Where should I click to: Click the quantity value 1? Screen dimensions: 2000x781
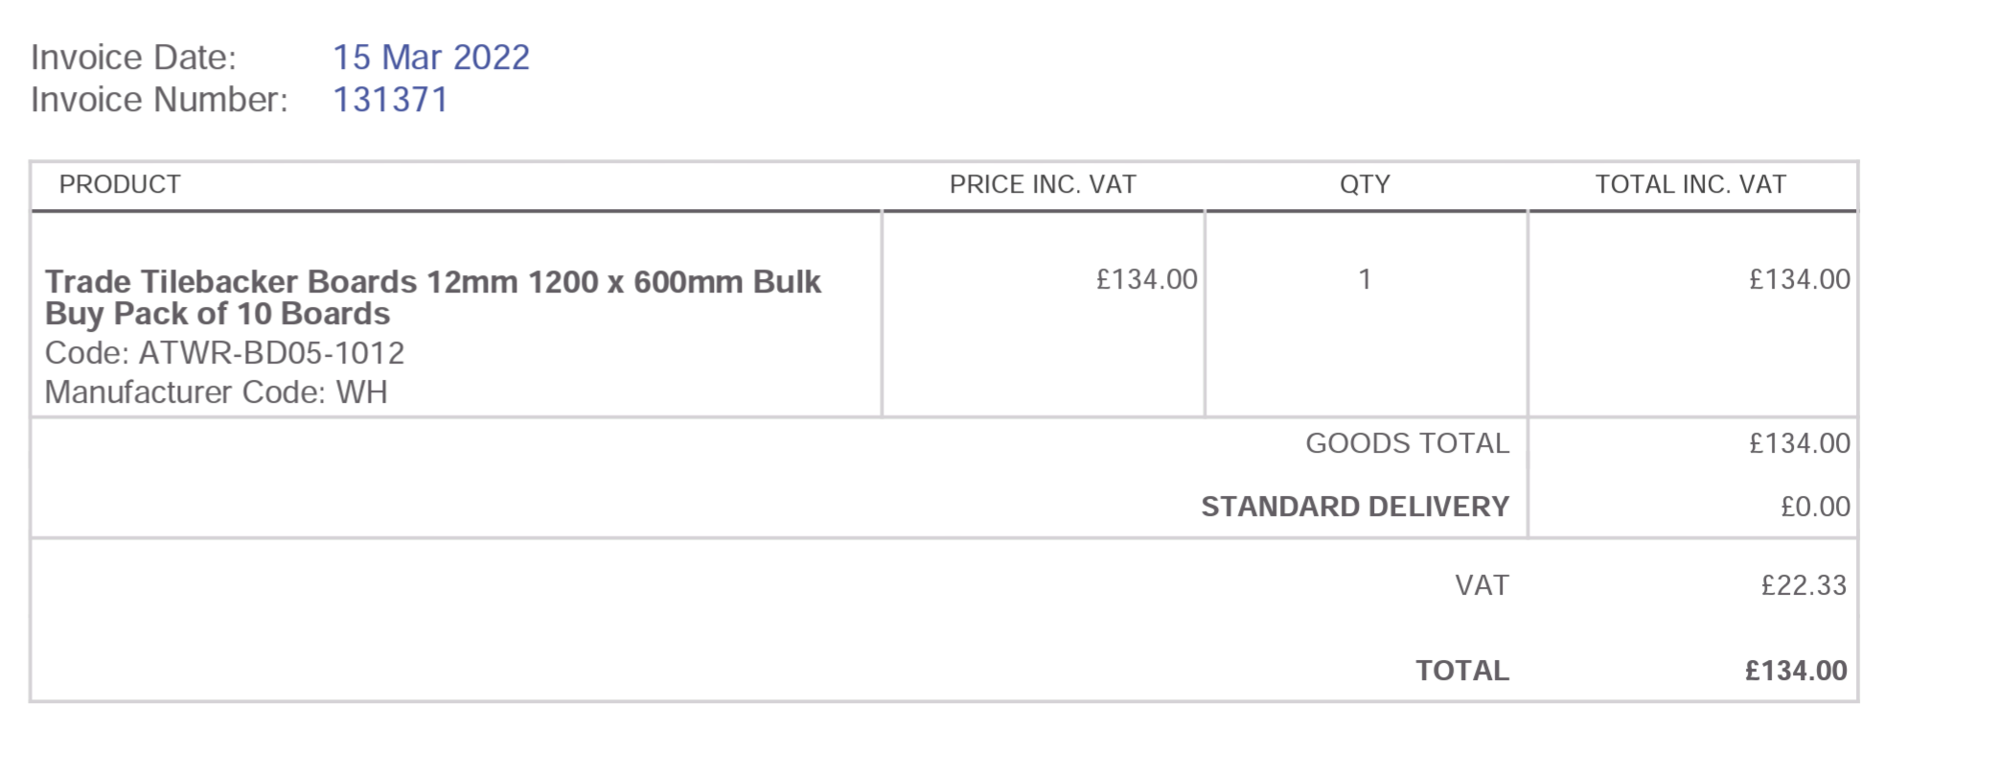coord(1364,279)
